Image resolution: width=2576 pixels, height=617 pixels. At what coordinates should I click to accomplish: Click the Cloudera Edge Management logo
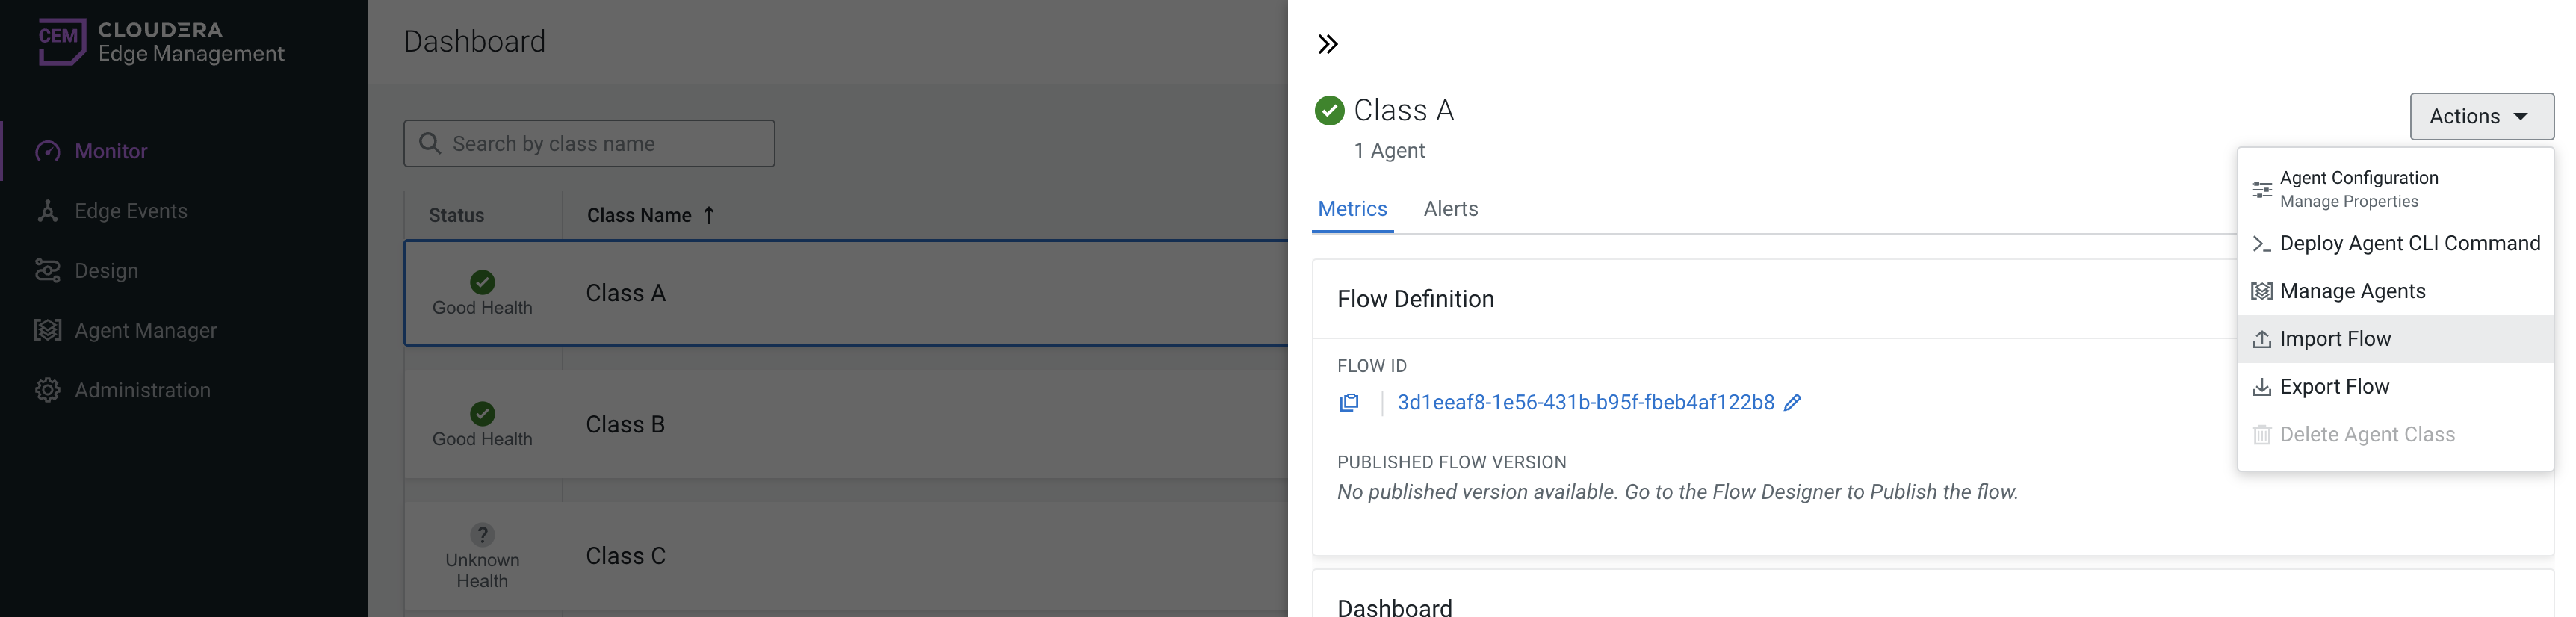[x=161, y=42]
